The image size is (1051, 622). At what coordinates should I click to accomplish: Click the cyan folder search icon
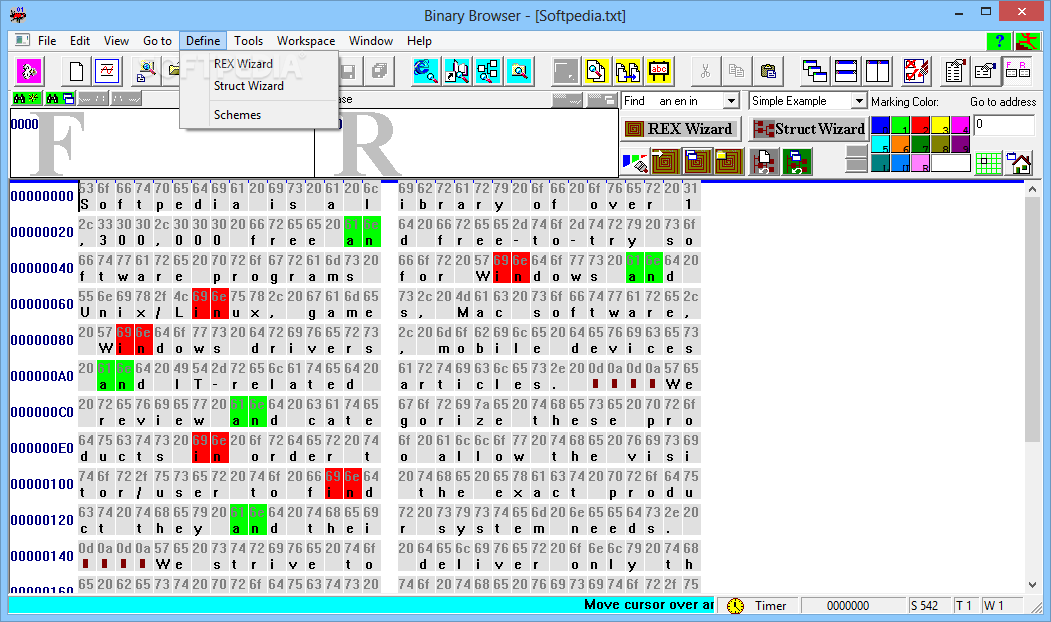click(x=519, y=70)
